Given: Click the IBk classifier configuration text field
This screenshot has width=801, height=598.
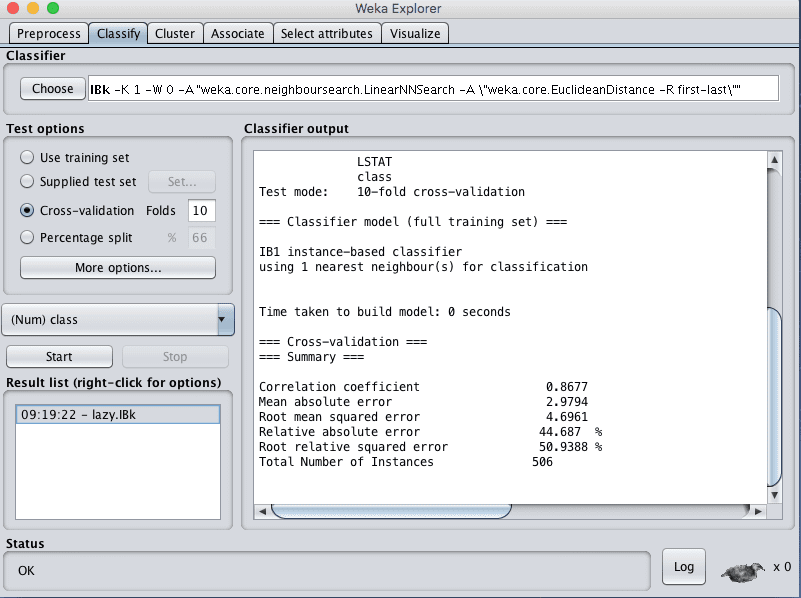Looking at the screenshot, I should pos(433,88).
